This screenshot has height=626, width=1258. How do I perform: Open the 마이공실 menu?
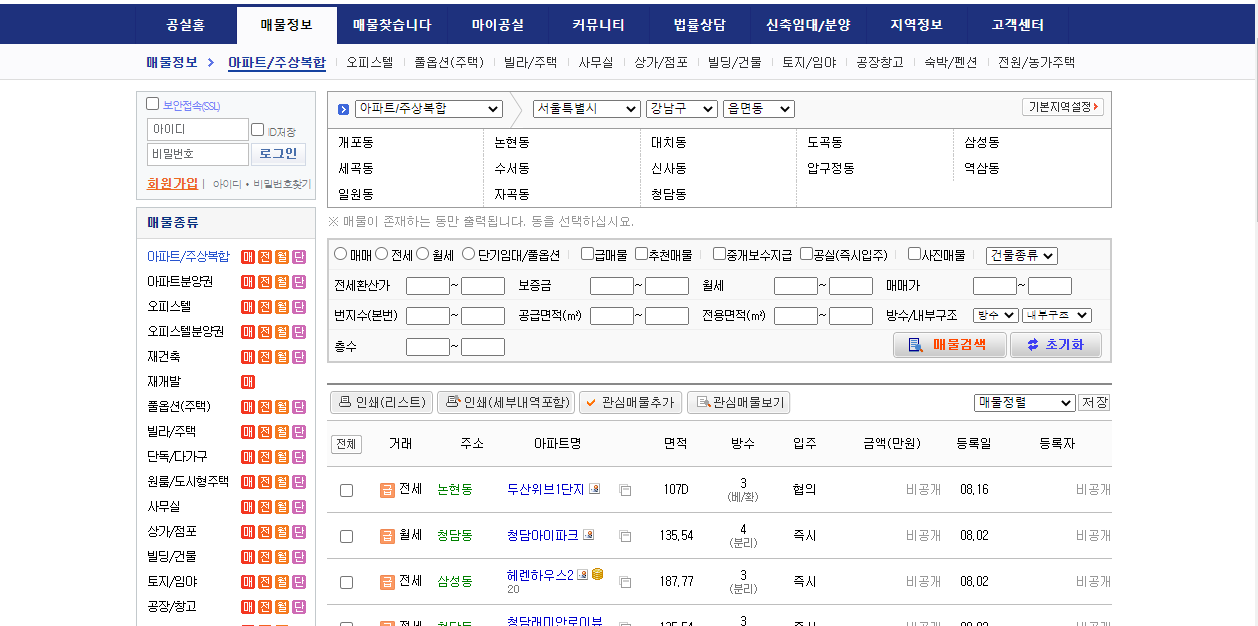(x=498, y=25)
